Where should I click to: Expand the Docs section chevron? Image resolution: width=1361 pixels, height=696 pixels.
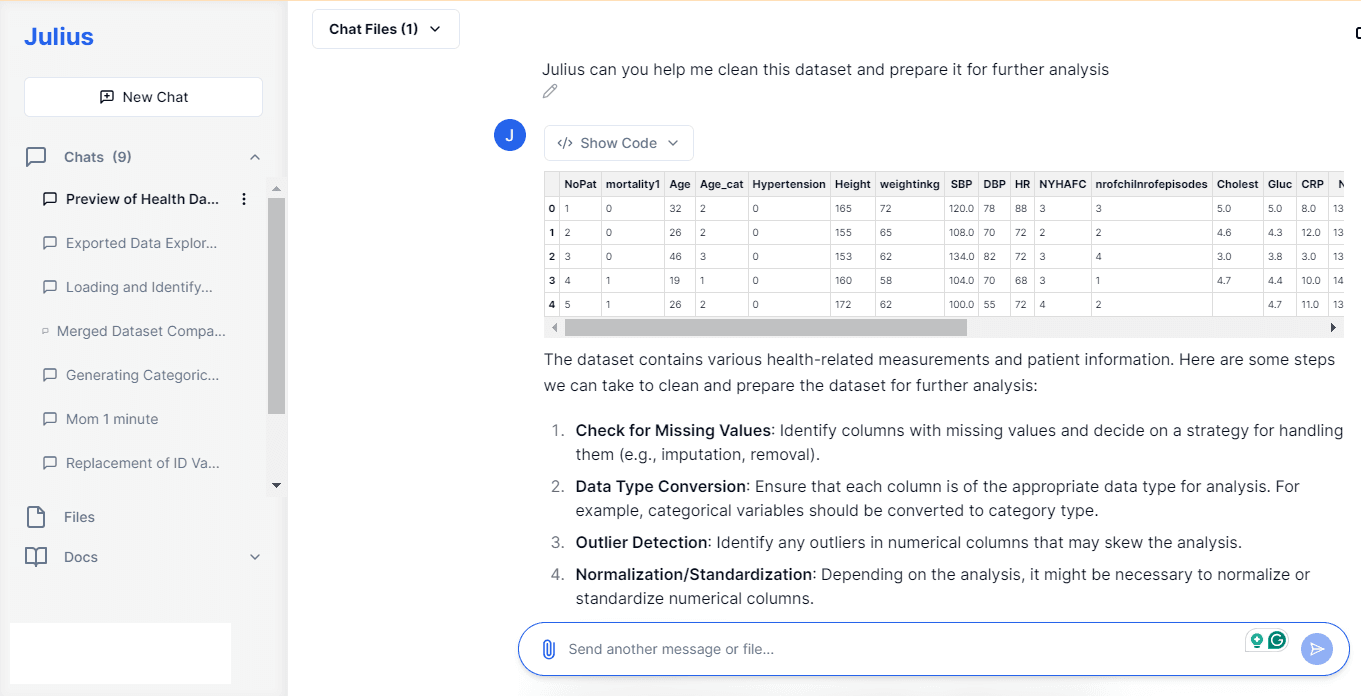point(255,557)
